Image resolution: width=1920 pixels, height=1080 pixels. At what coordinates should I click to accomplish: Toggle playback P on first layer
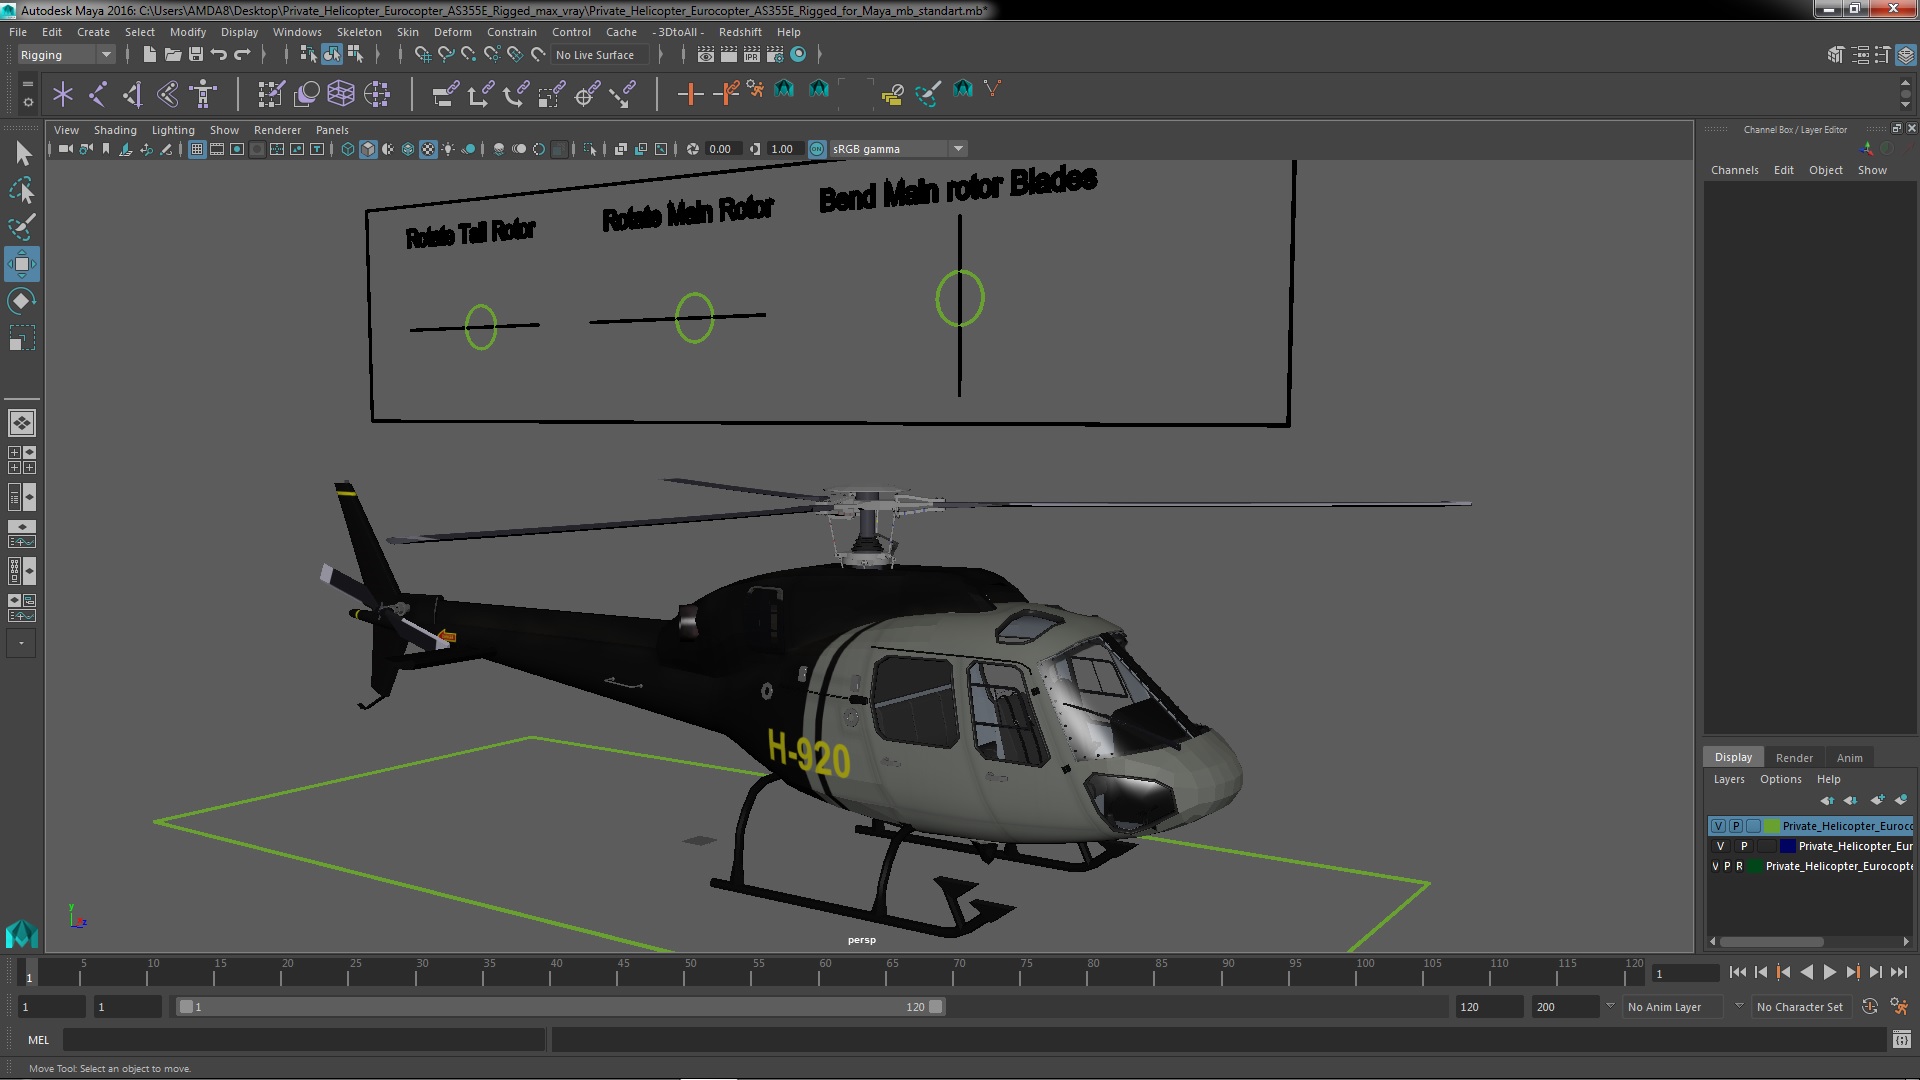(x=1736, y=826)
